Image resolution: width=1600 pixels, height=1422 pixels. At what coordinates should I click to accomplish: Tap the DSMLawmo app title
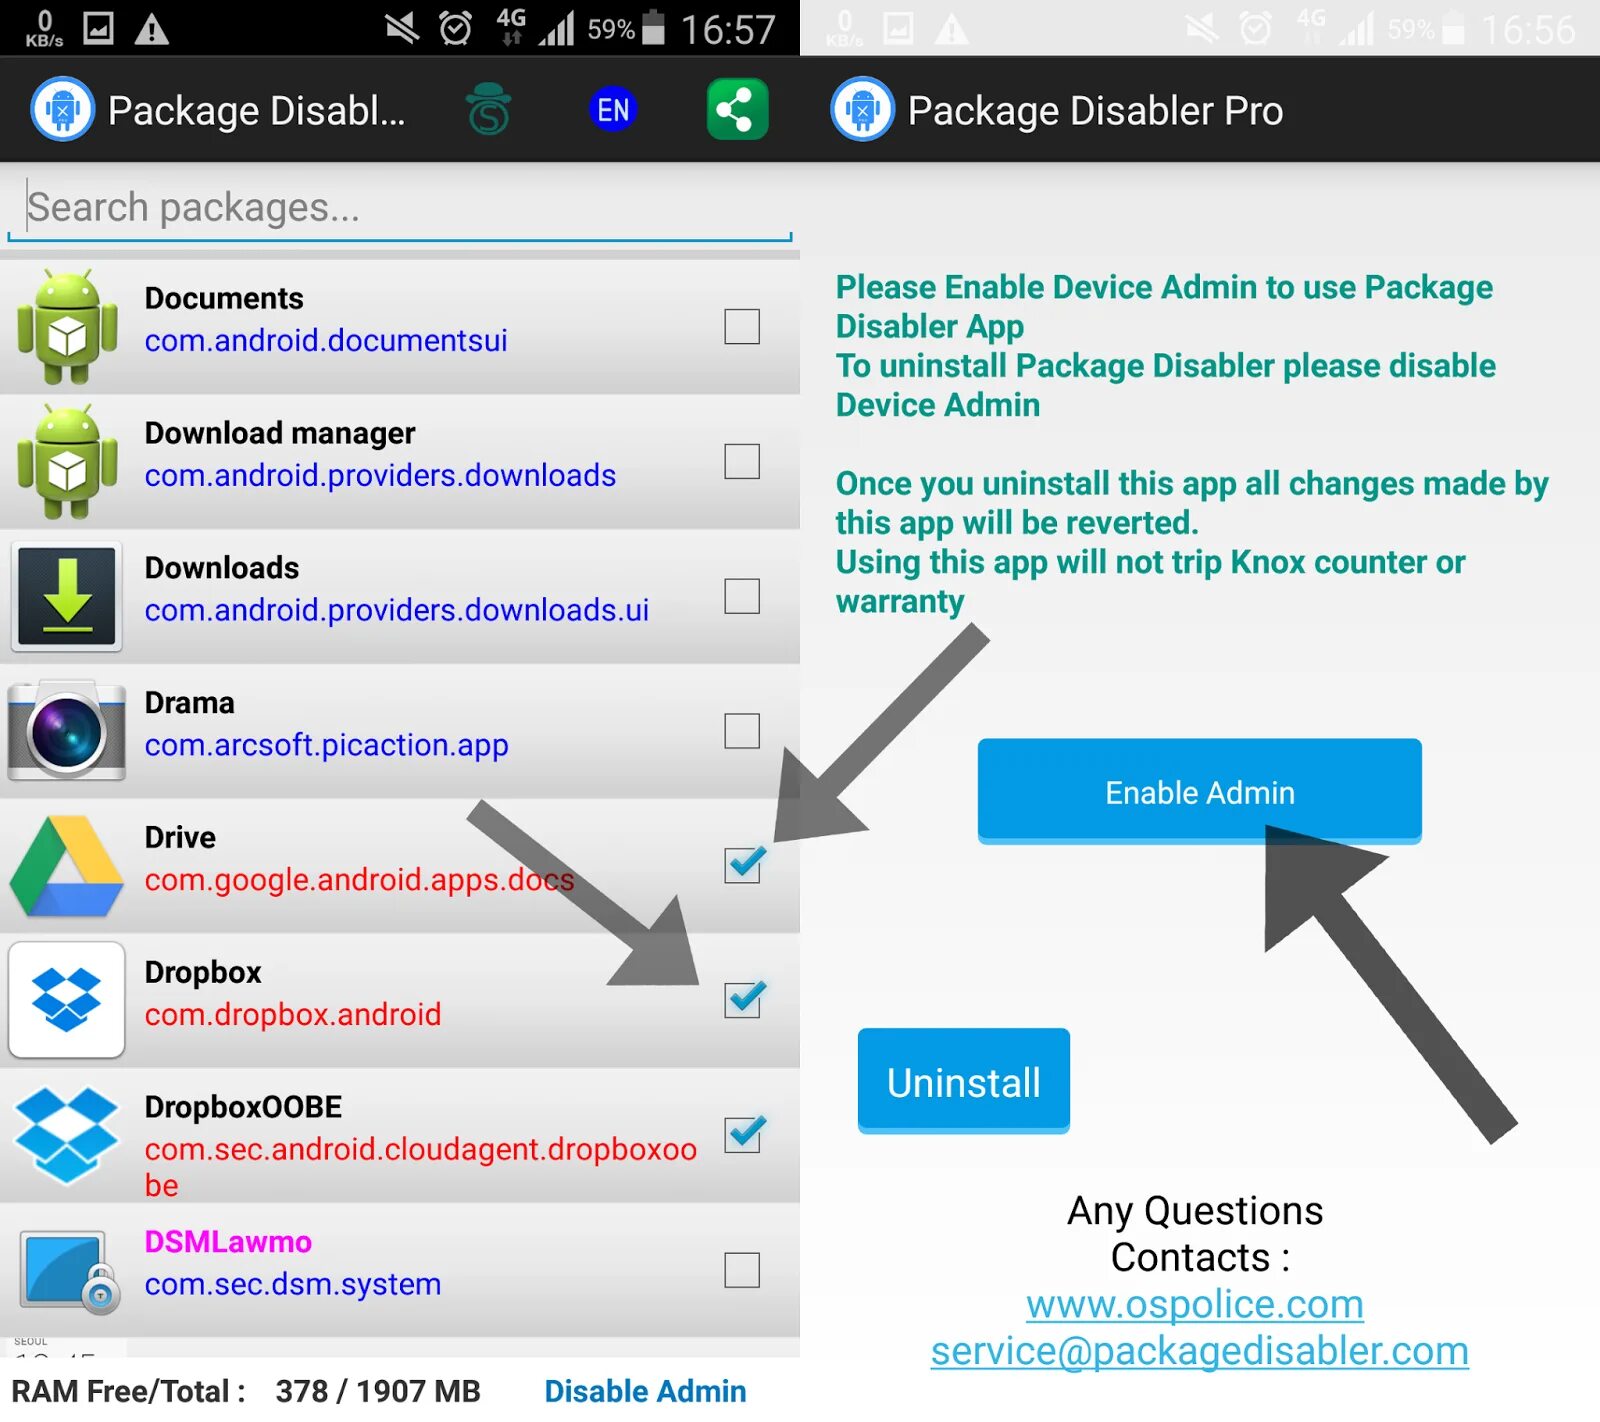[228, 1241]
